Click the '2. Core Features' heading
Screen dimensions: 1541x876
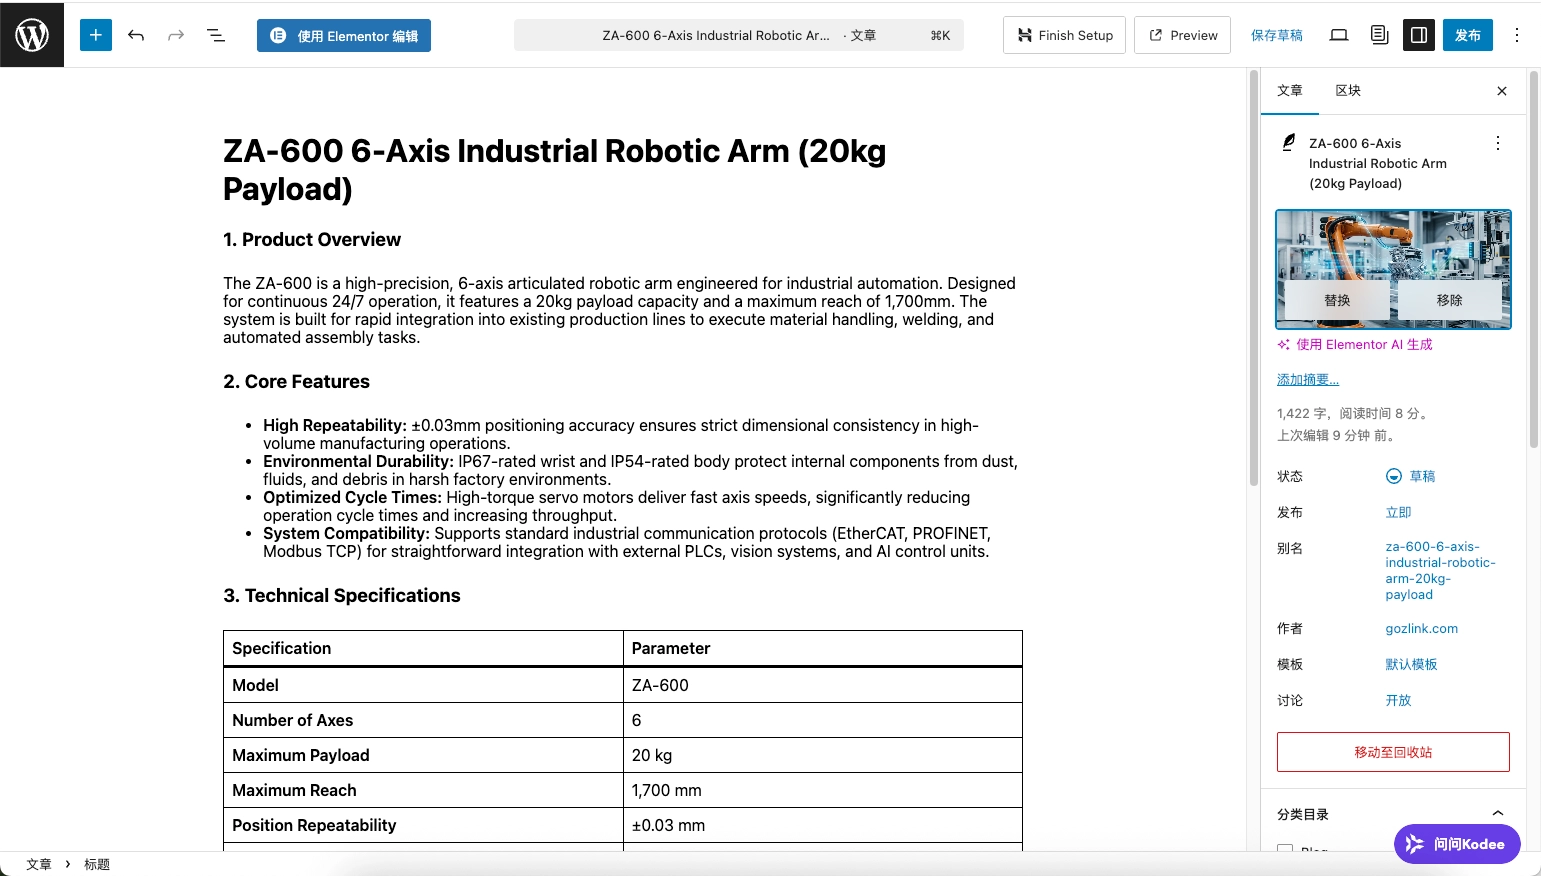click(296, 382)
